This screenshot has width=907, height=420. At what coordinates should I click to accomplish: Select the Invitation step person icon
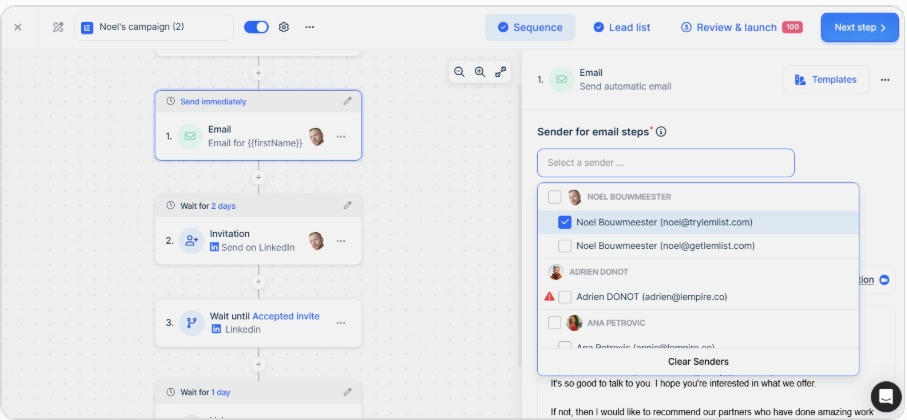click(x=191, y=241)
